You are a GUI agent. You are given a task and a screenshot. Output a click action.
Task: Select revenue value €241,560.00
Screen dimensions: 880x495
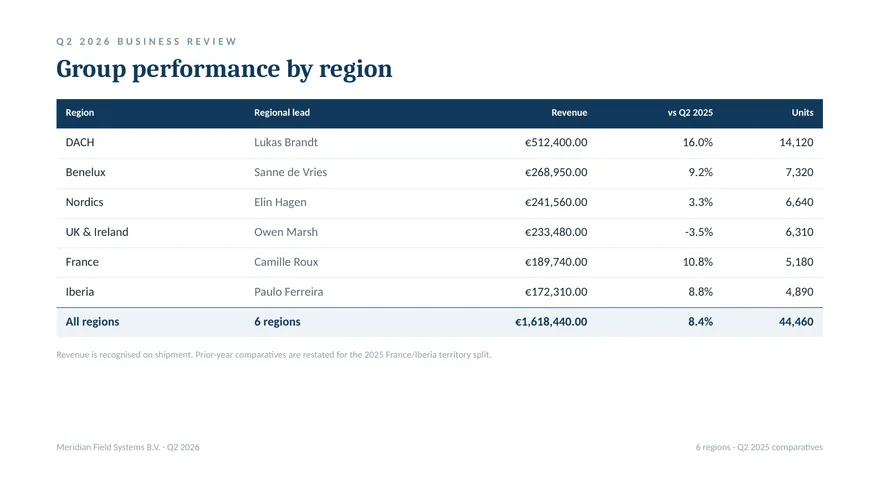point(556,202)
